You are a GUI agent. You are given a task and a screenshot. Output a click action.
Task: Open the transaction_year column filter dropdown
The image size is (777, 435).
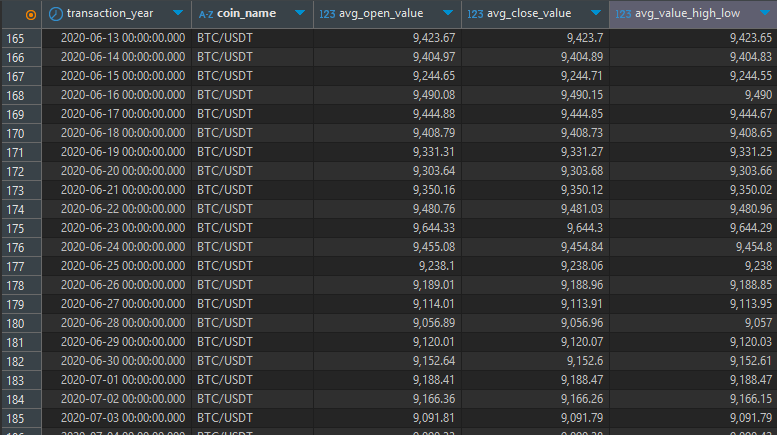coord(178,14)
